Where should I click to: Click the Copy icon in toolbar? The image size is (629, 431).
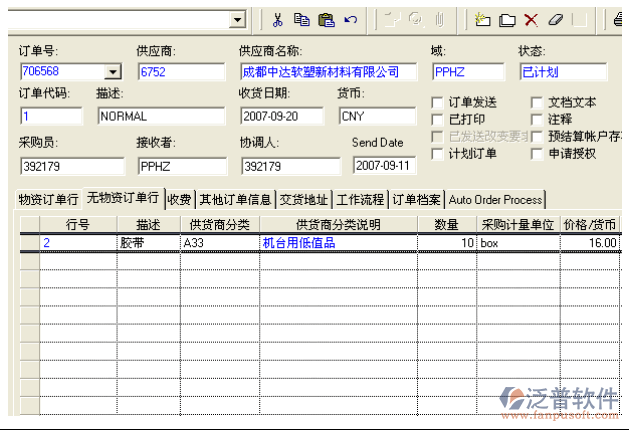coord(302,19)
